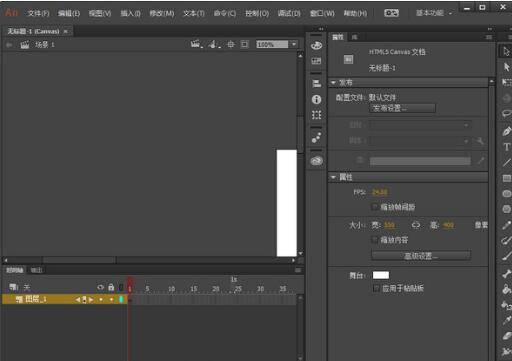Open the Creative Cloud Libraries panel icon
Viewport: 512px width, 361px height.
[x=316, y=161]
